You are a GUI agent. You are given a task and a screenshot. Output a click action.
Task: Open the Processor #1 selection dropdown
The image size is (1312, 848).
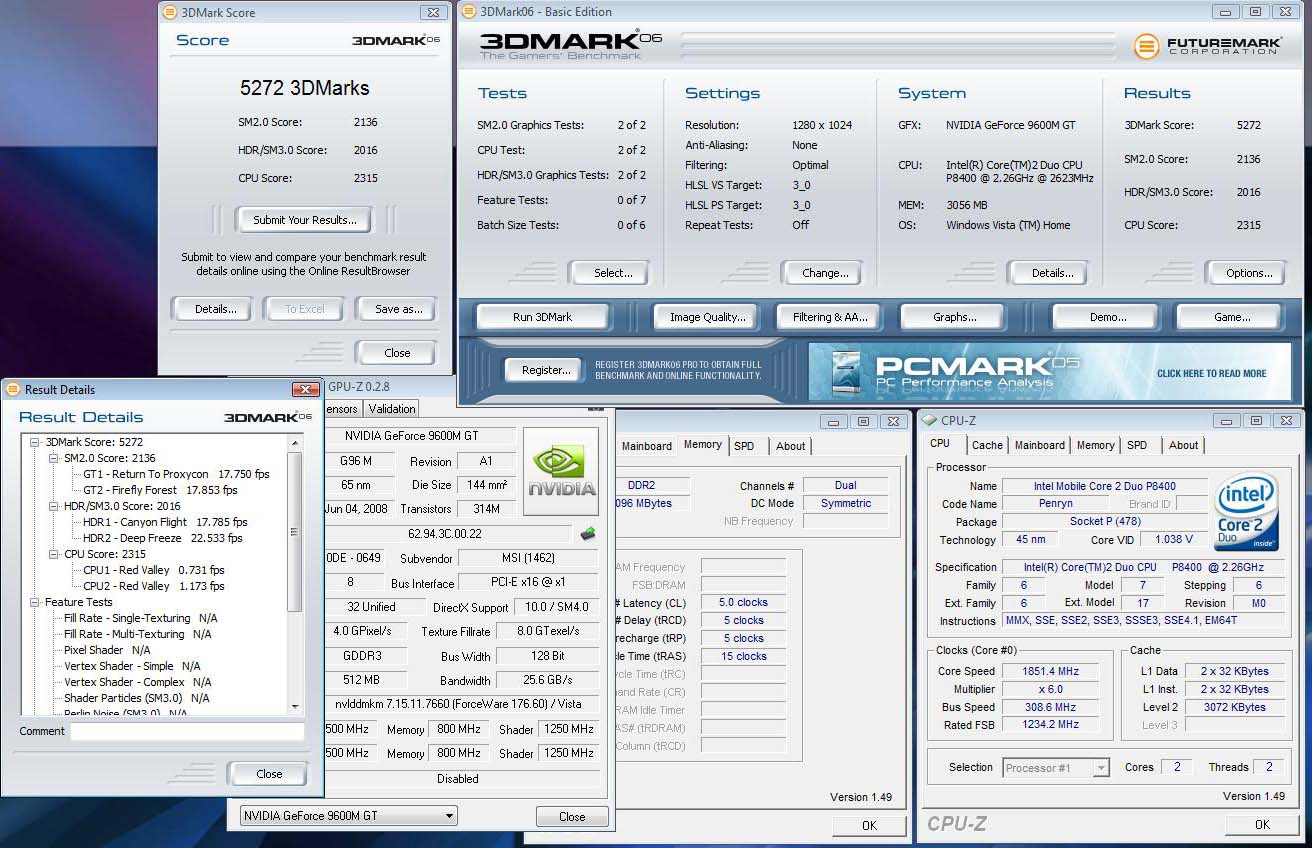point(1056,768)
